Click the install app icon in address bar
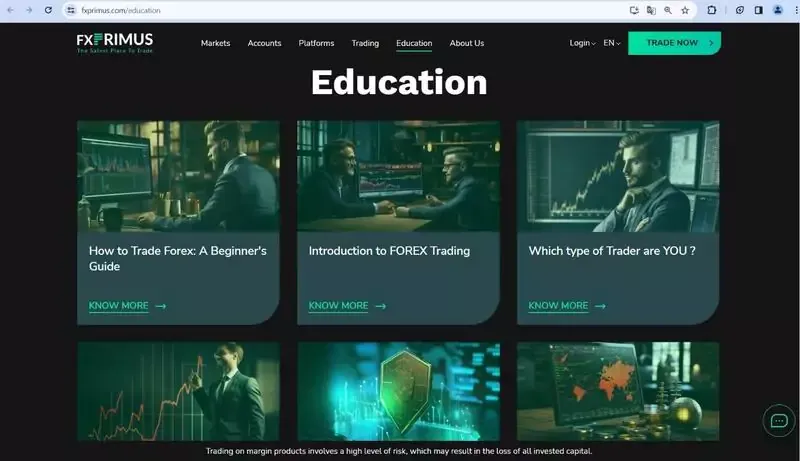 634,10
